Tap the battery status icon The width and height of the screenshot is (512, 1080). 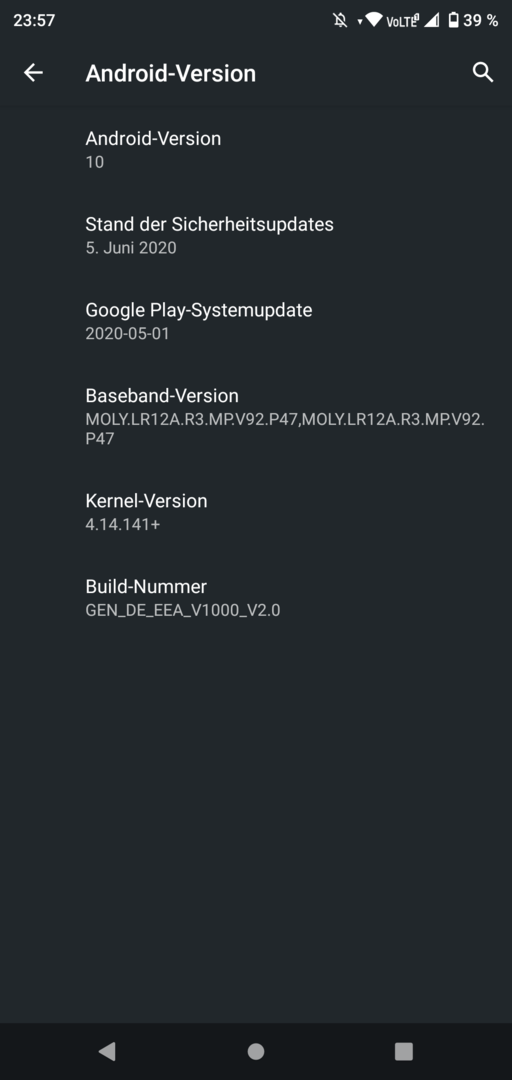click(453, 21)
